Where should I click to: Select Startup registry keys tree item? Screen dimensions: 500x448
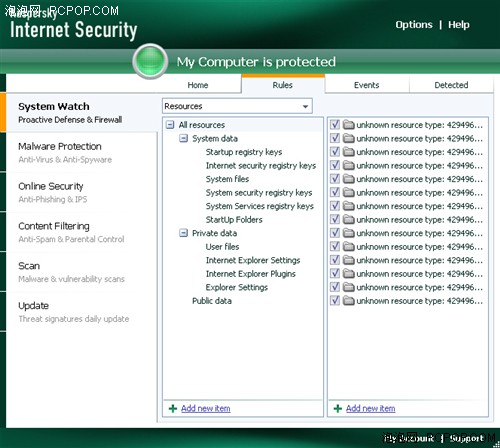point(244,152)
